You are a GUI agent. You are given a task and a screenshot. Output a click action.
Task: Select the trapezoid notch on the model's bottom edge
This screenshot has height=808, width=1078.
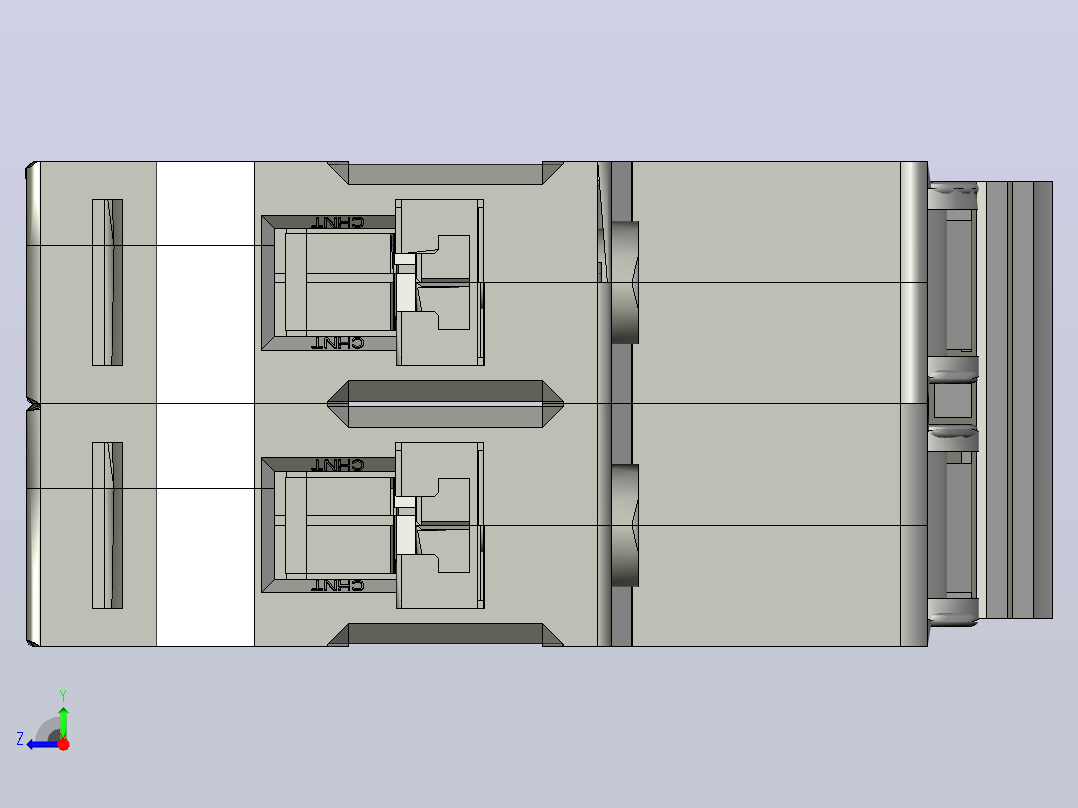(x=446, y=635)
